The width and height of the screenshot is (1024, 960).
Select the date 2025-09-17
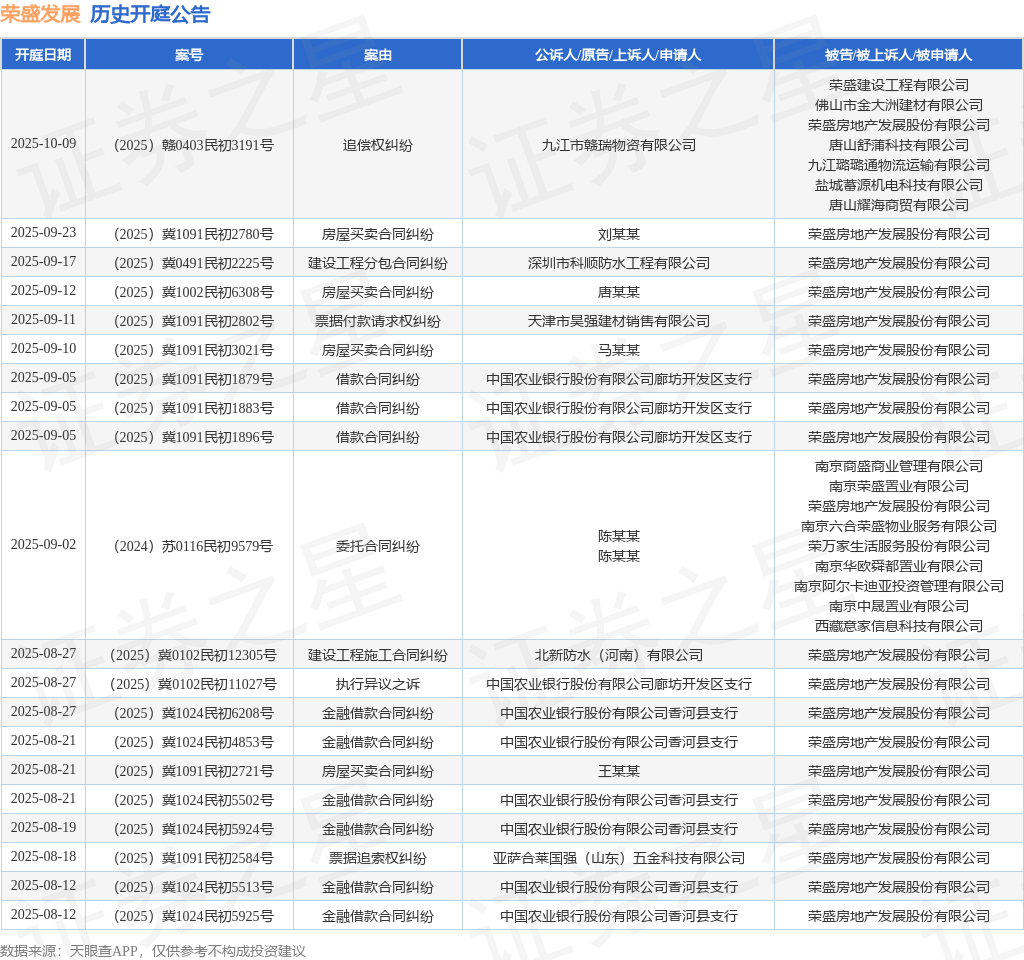(43, 261)
